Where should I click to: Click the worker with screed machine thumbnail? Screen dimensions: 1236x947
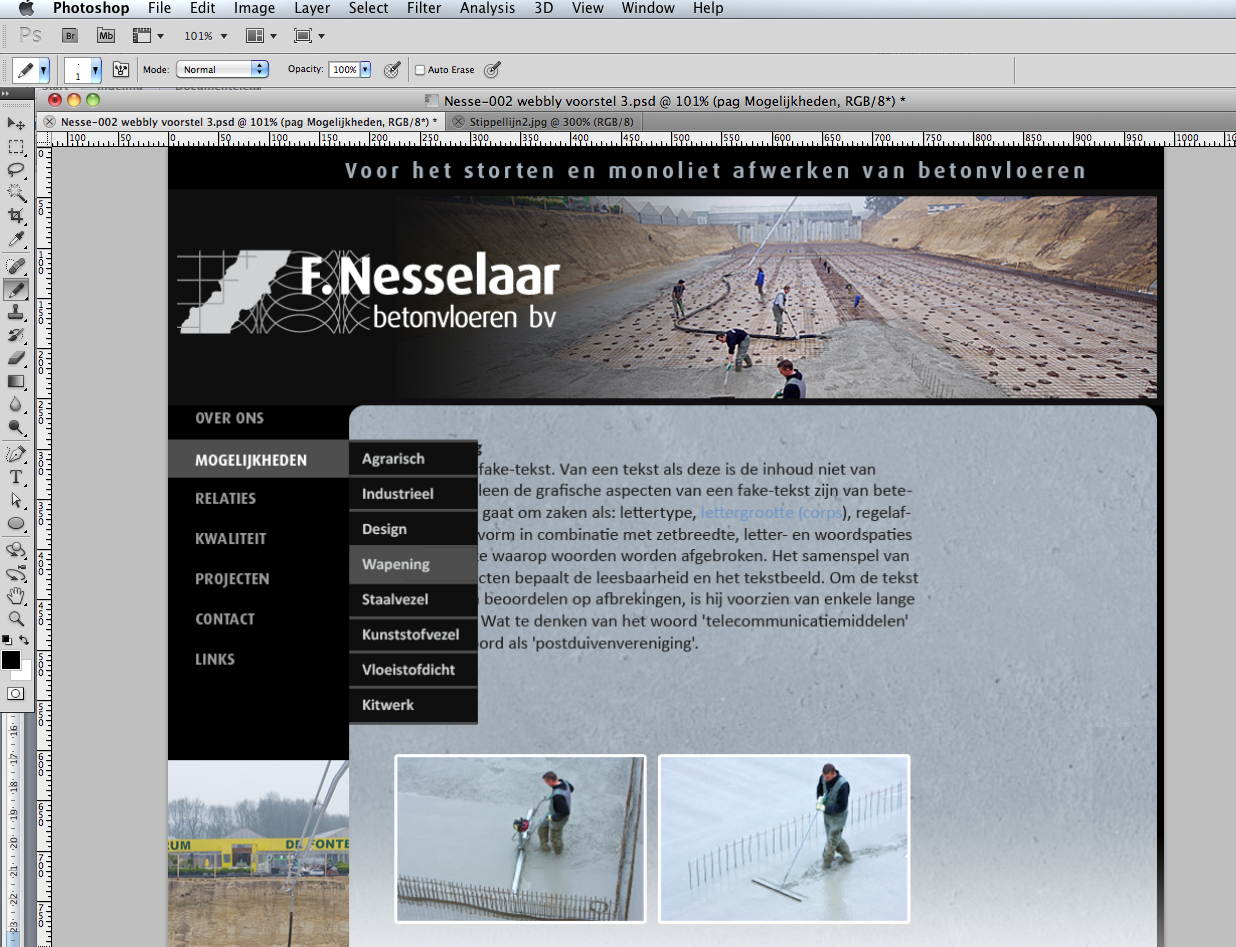pos(520,838)
